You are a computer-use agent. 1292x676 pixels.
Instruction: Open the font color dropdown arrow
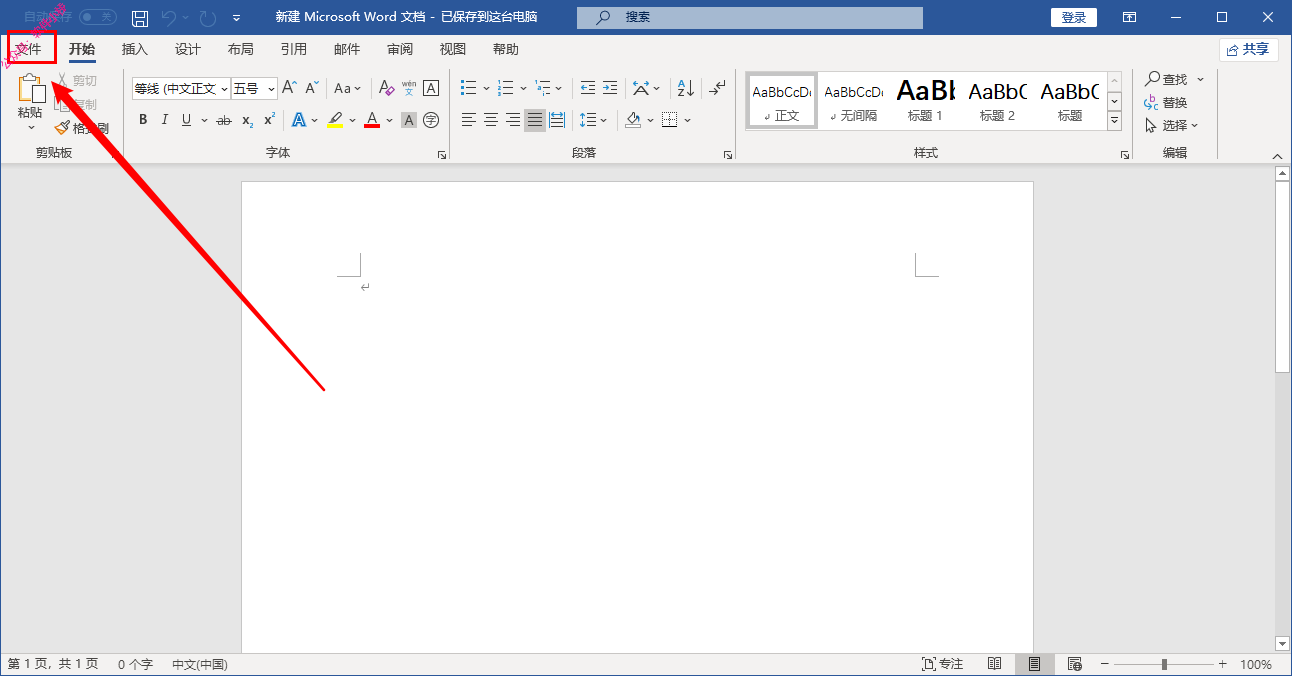(390, 120)
